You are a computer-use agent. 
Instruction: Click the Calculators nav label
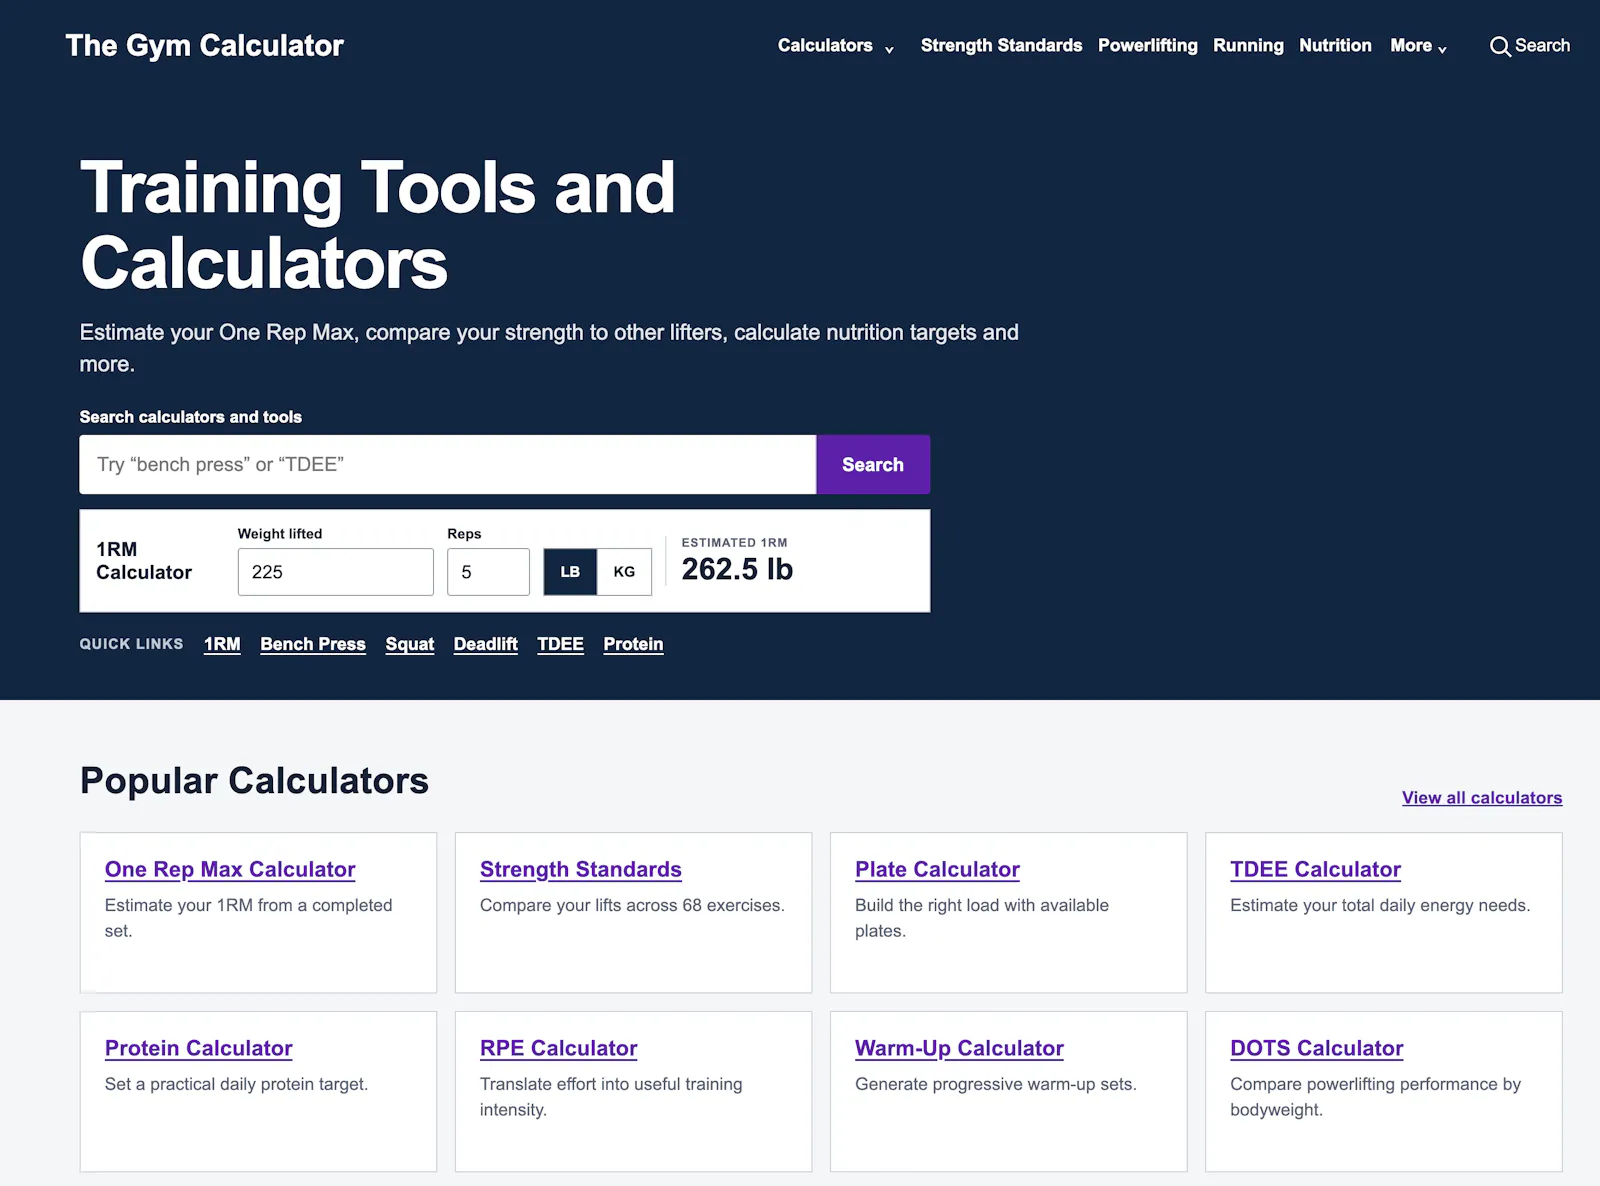click(825, 46)
